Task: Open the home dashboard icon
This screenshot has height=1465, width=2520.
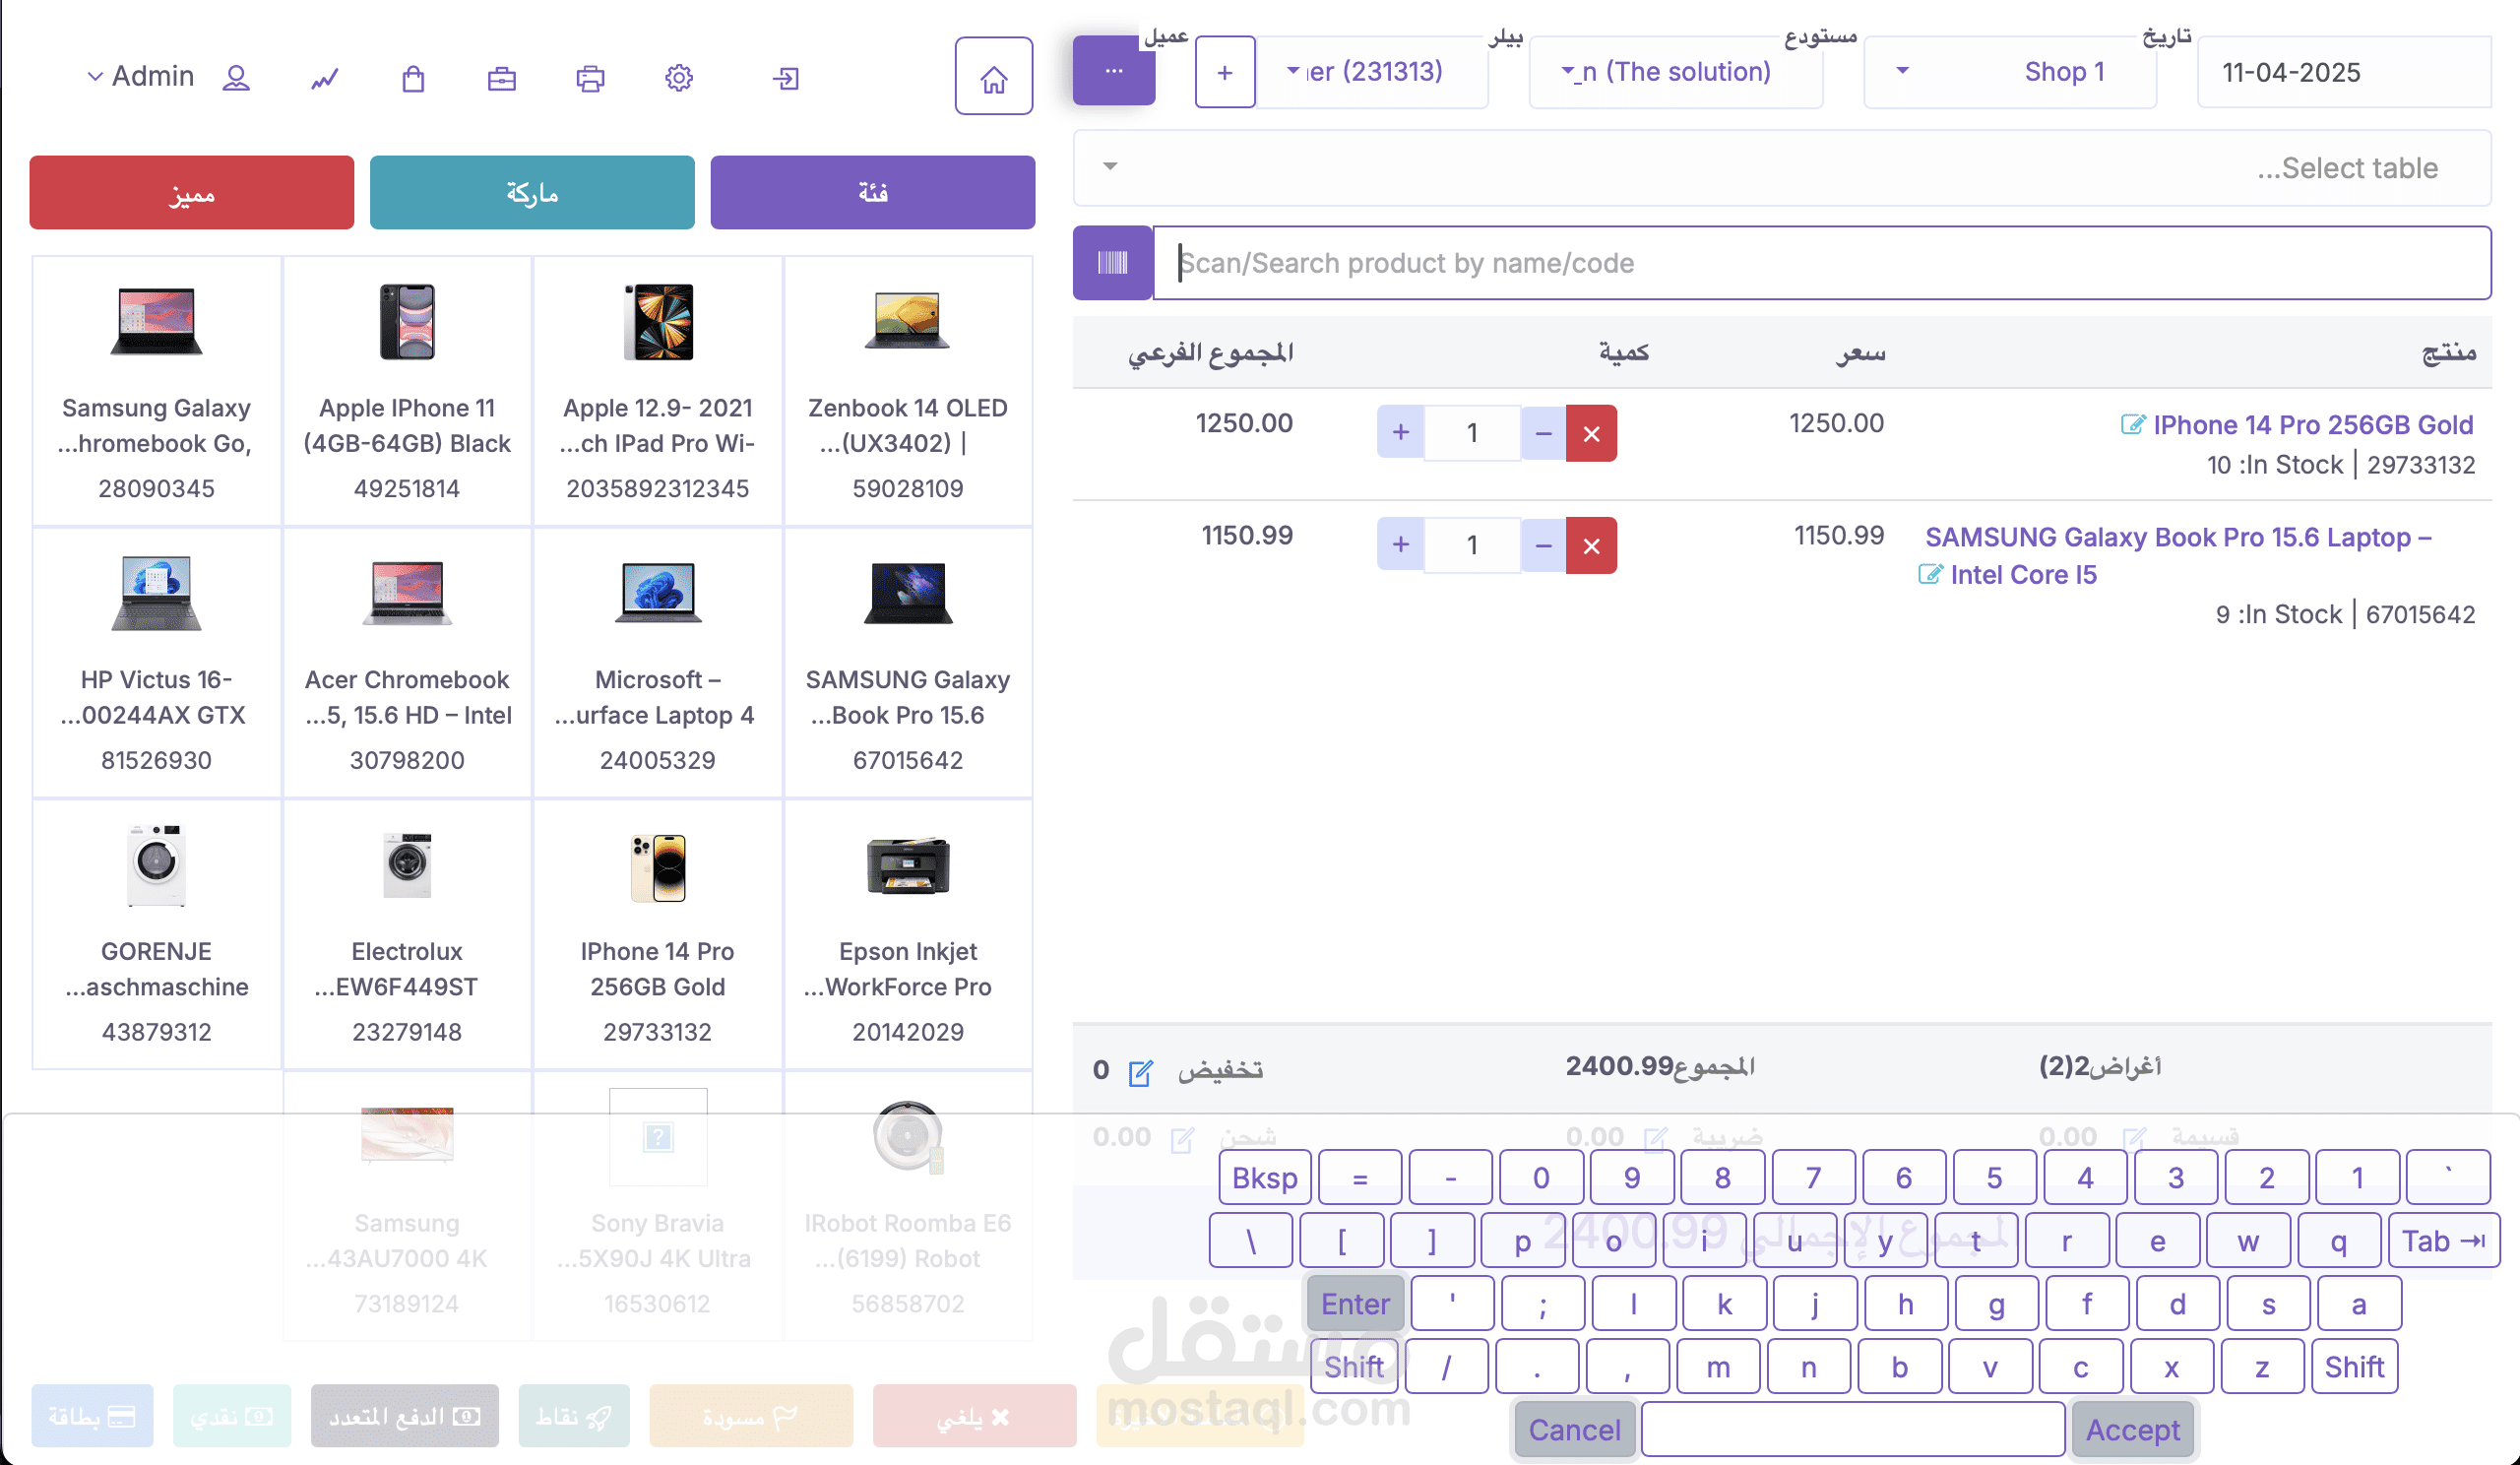Action: coord(993,77)
